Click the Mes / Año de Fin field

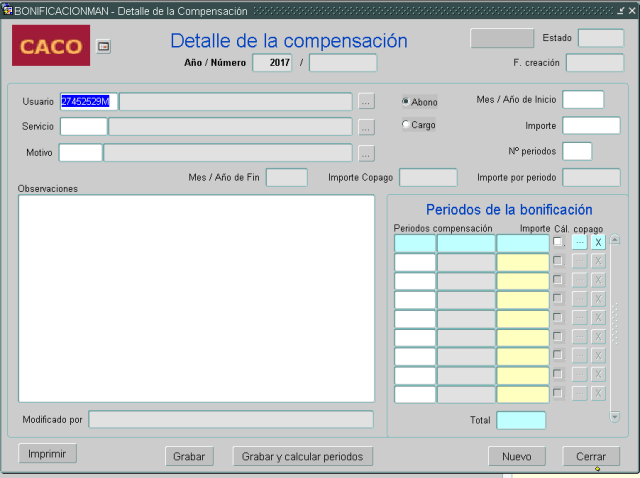(287, 178)
